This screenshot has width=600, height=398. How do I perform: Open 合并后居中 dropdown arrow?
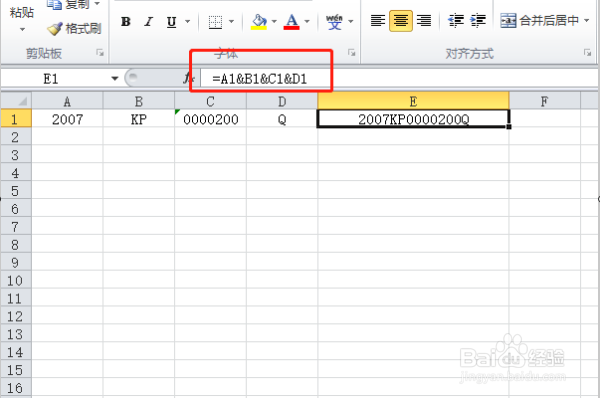pyautogui.click(x=587, y=21)
